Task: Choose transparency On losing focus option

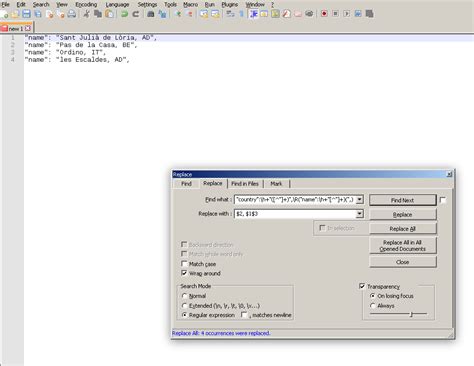Action: (373, 296)
